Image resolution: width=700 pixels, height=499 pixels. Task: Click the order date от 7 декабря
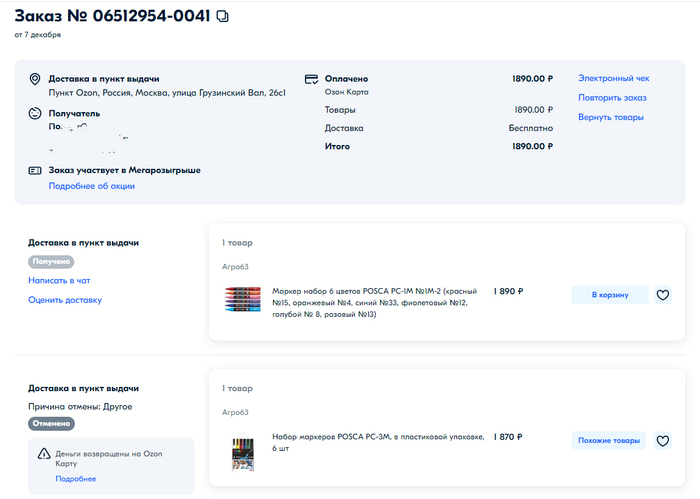38,35
